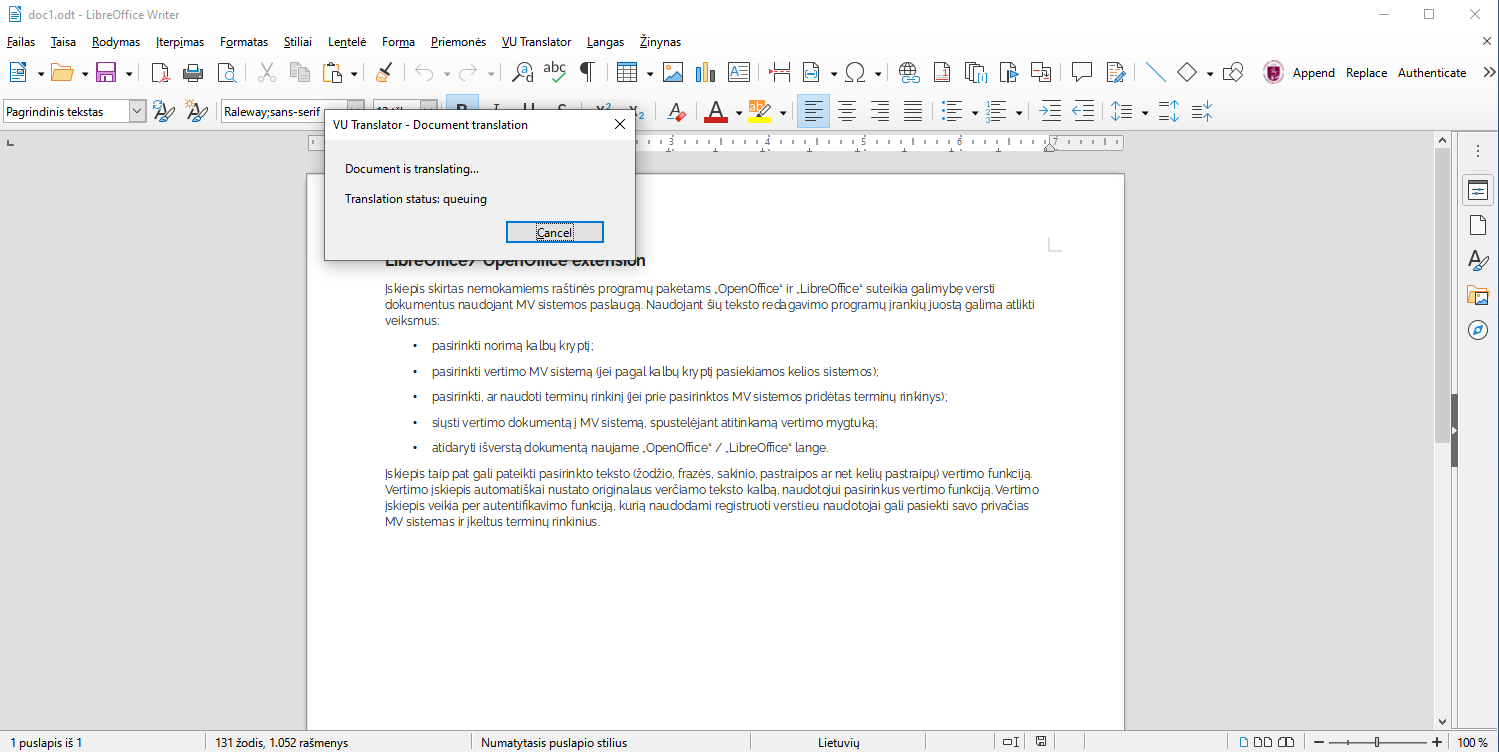1499x752 pixels.
Task: Expand the line spacing dropdown arrow
Action: click(x=1144, y=113)
